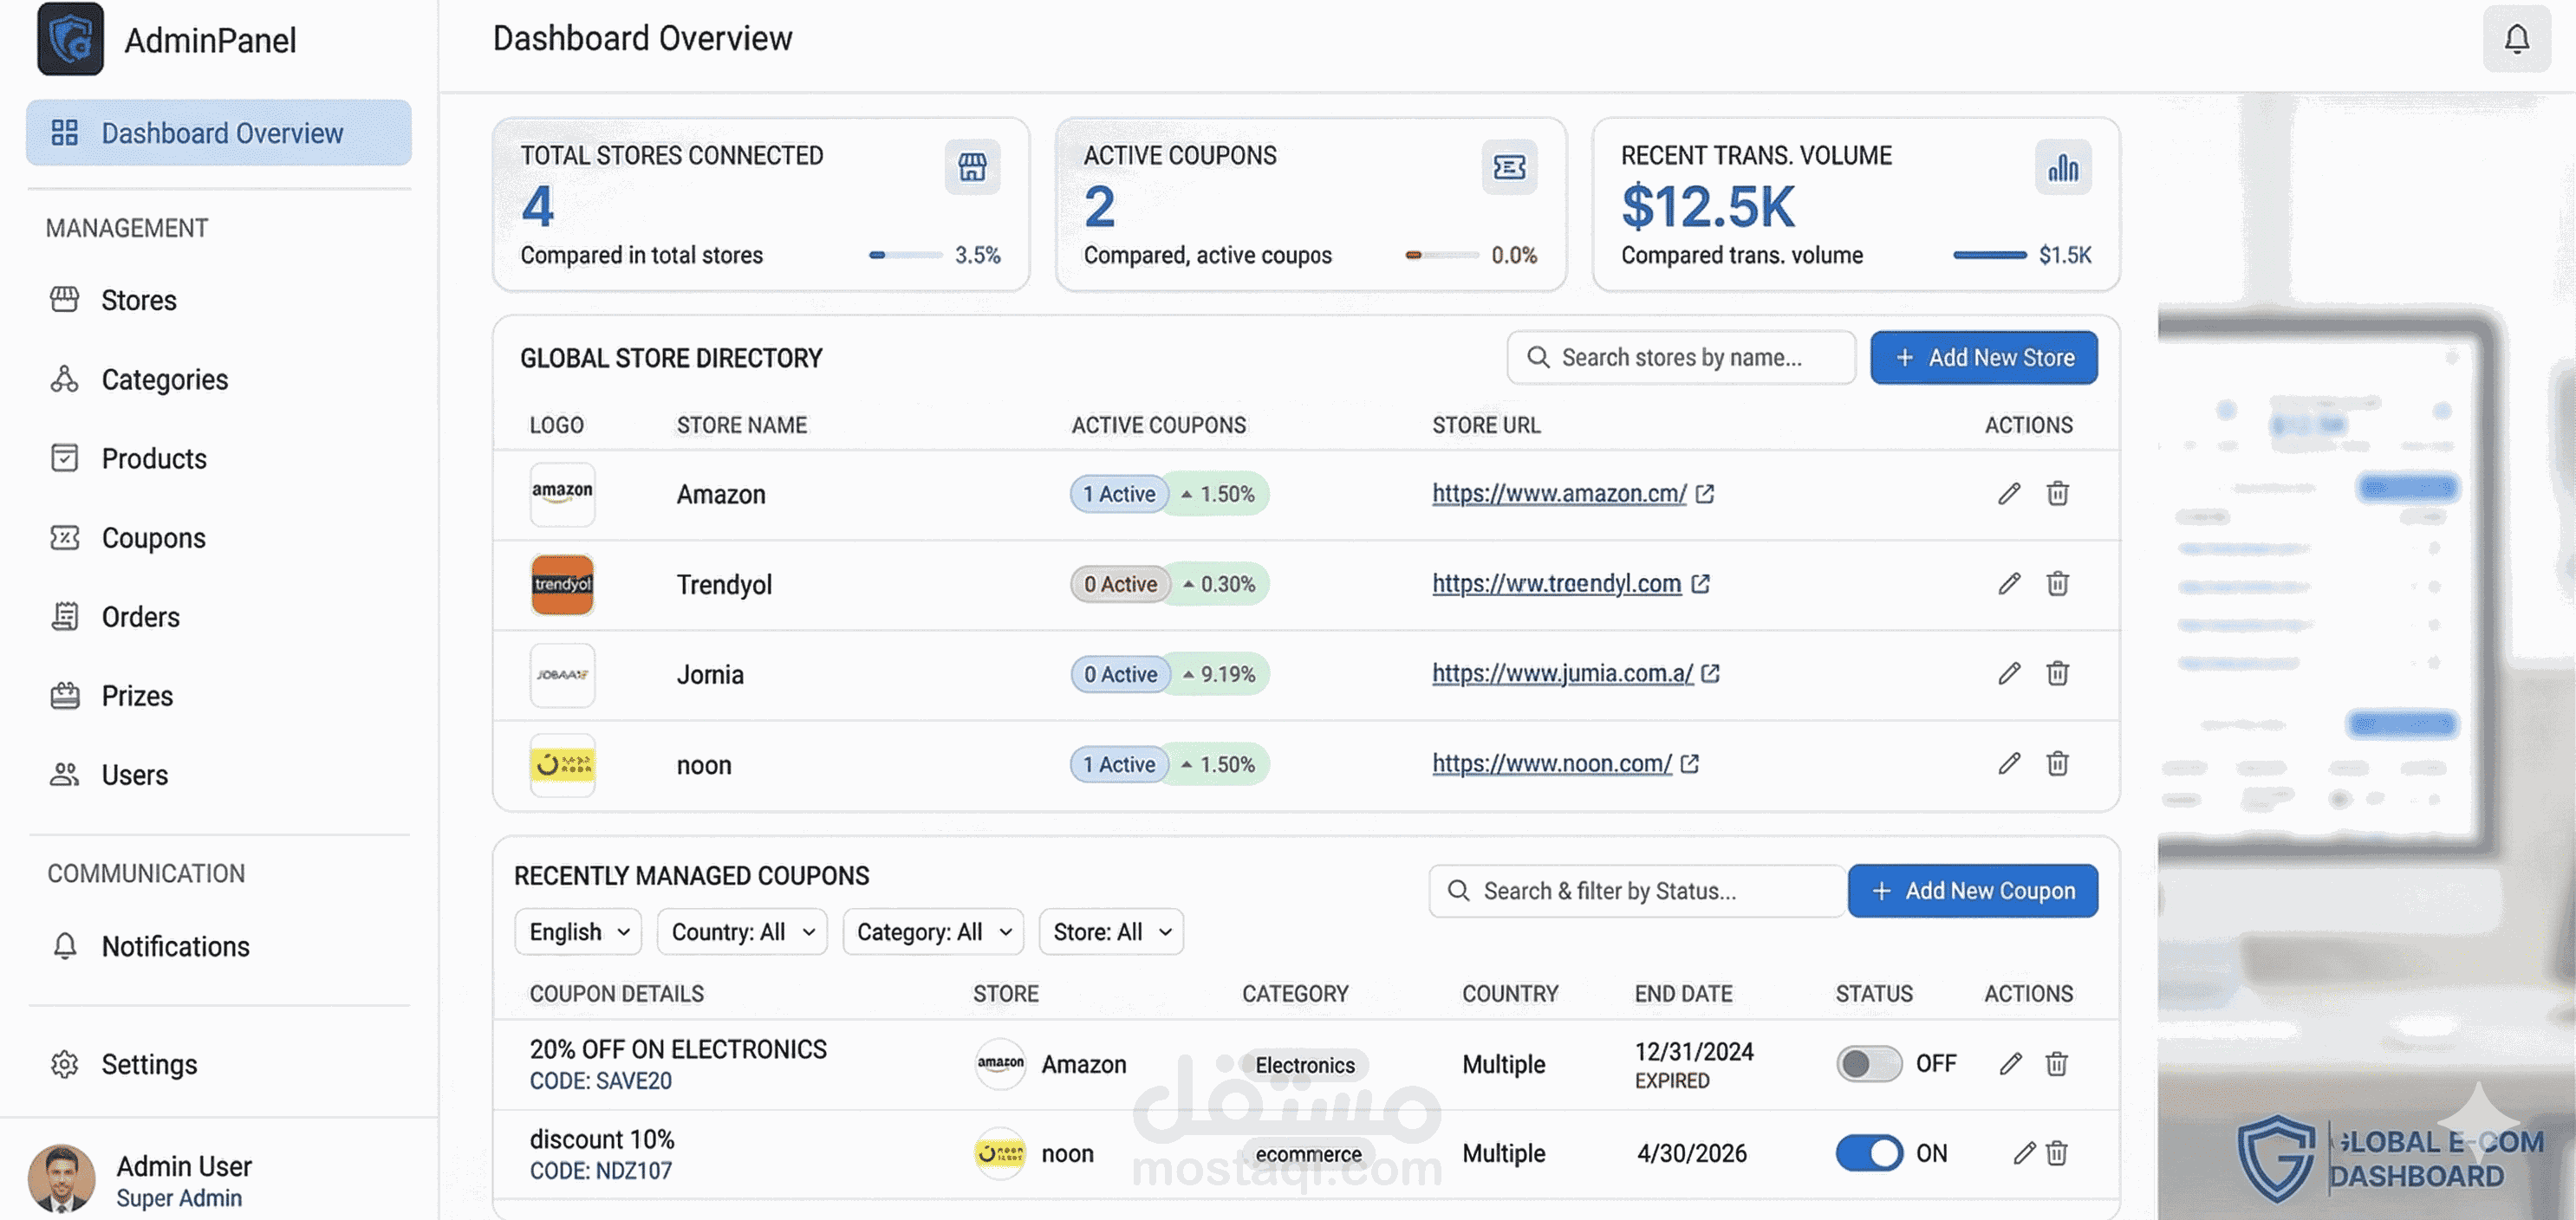Open the https://www.noon.com/ link

click(1551, 764)
